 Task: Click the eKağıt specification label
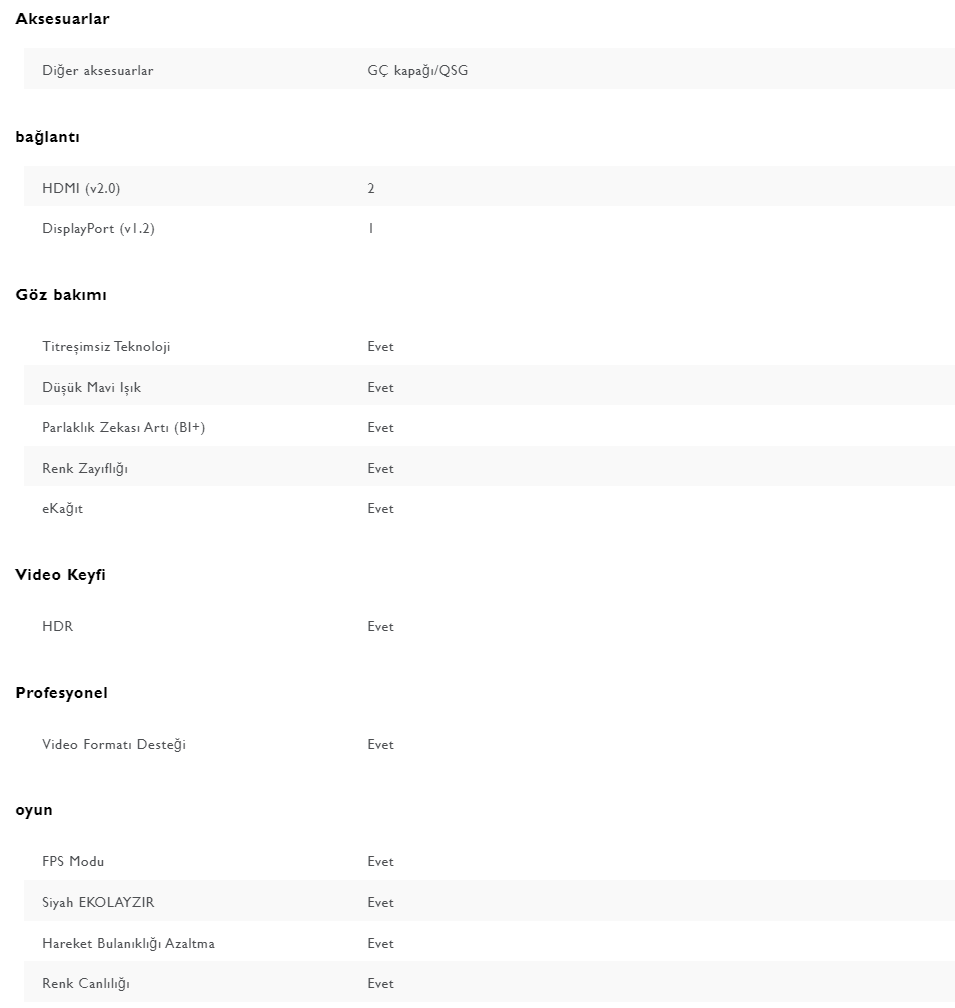coord(62,508)
